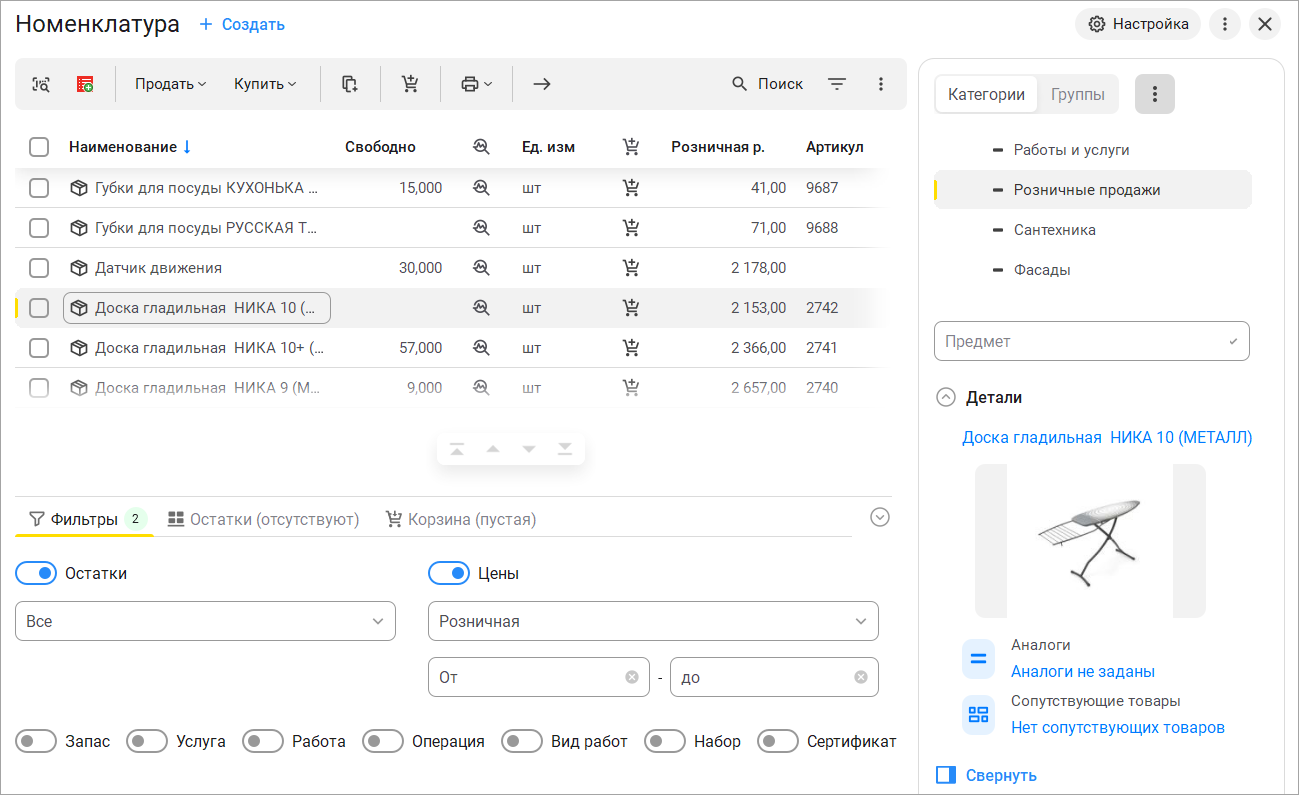Image resolution: width=1299 pixels, height=795 pixels.
Task: Switch to the Группы tab
Action: (1077, 95)
